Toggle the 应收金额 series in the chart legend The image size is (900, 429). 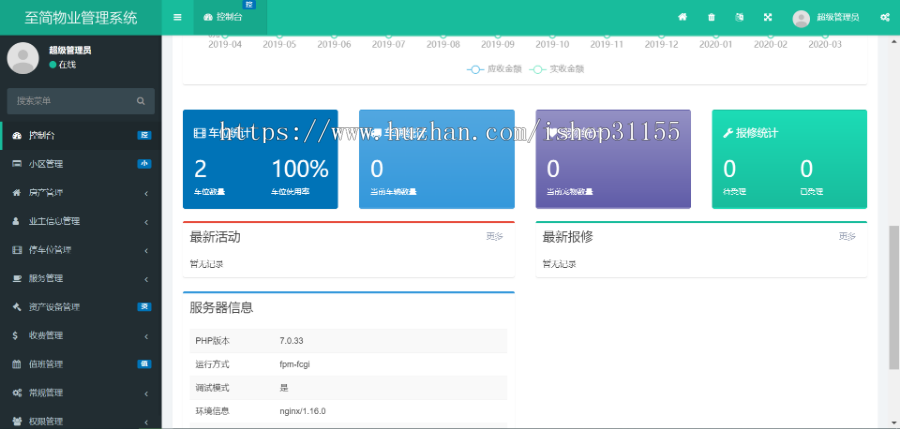click(494, 69)
